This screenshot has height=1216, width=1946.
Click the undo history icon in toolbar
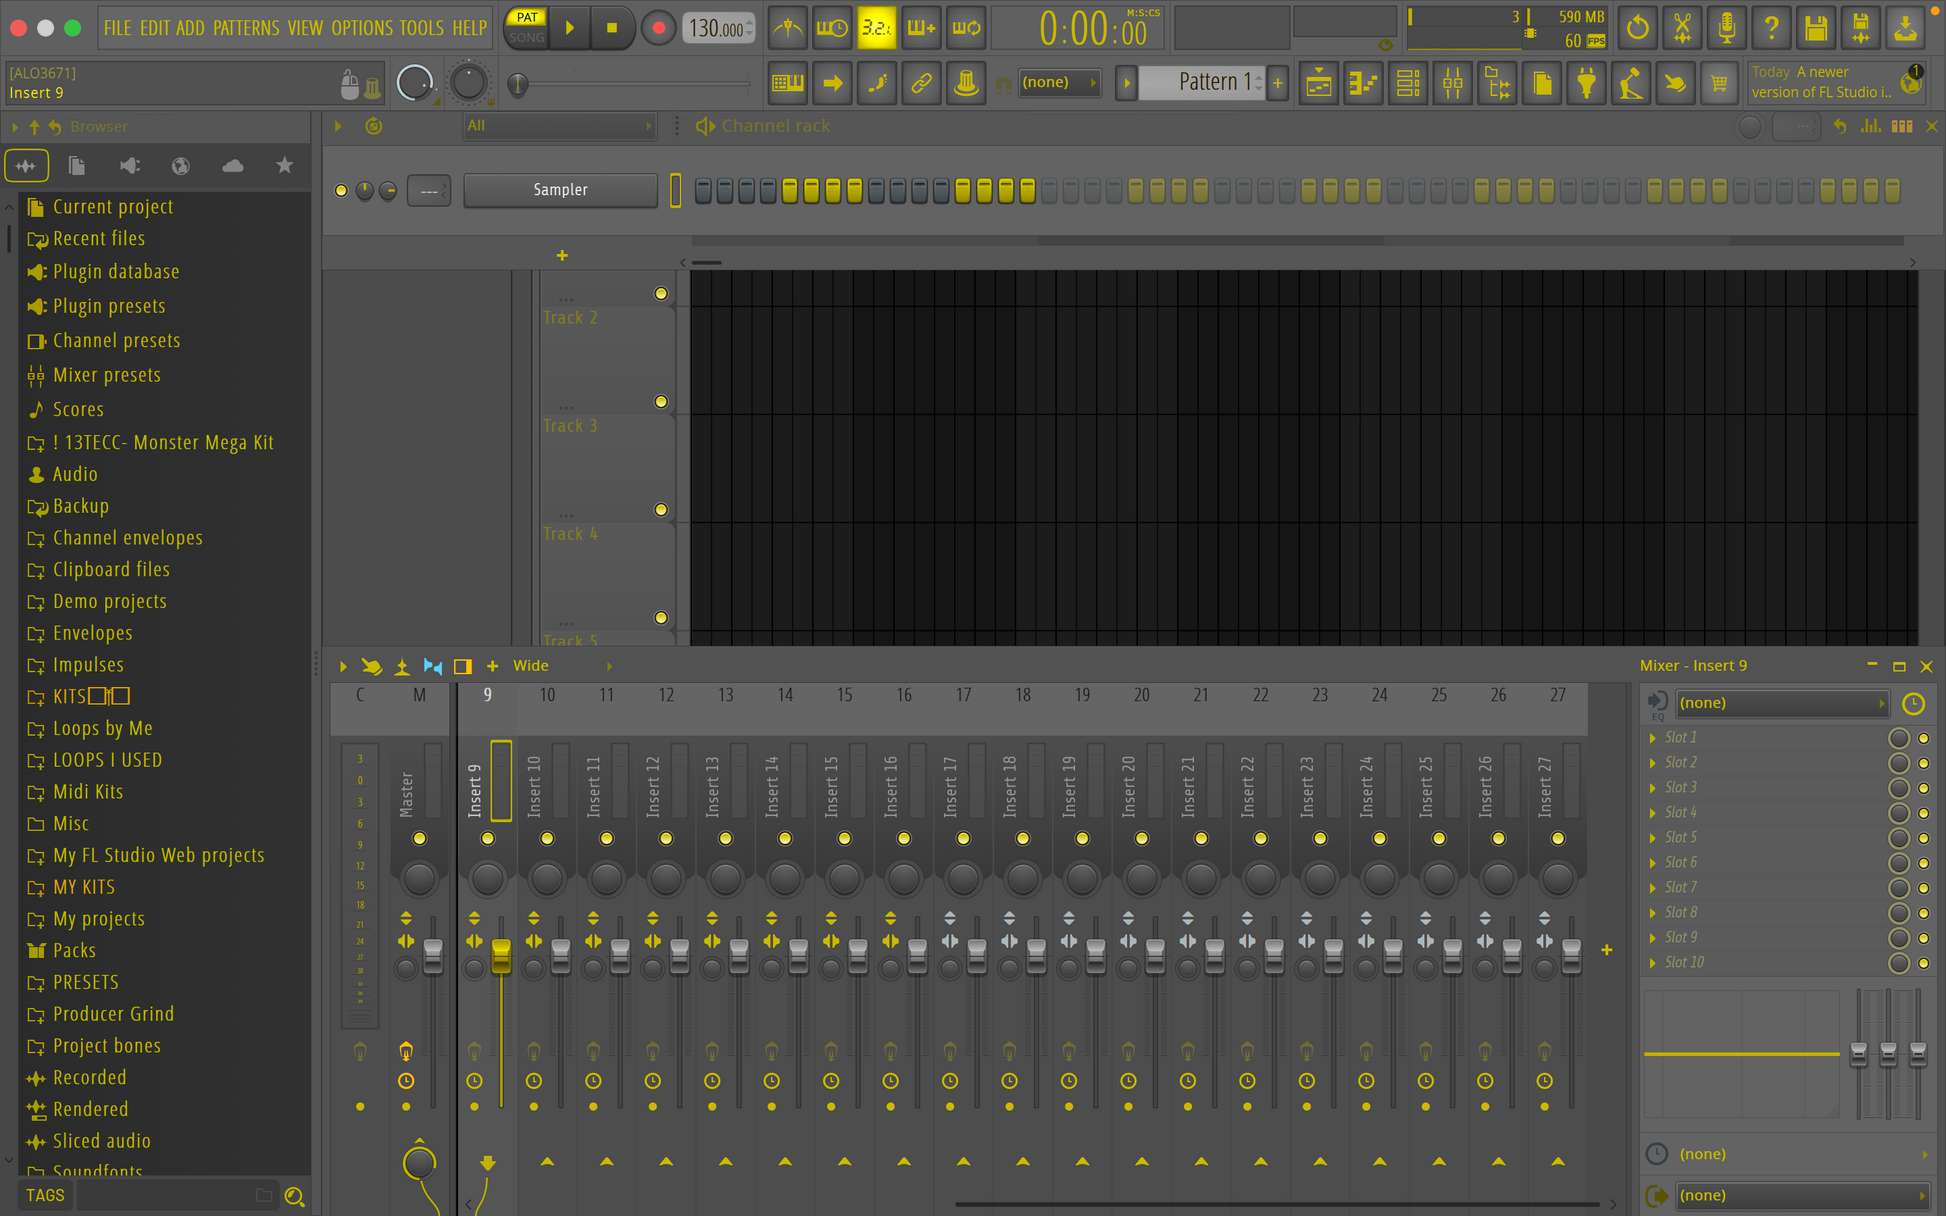click(1637, 28)
